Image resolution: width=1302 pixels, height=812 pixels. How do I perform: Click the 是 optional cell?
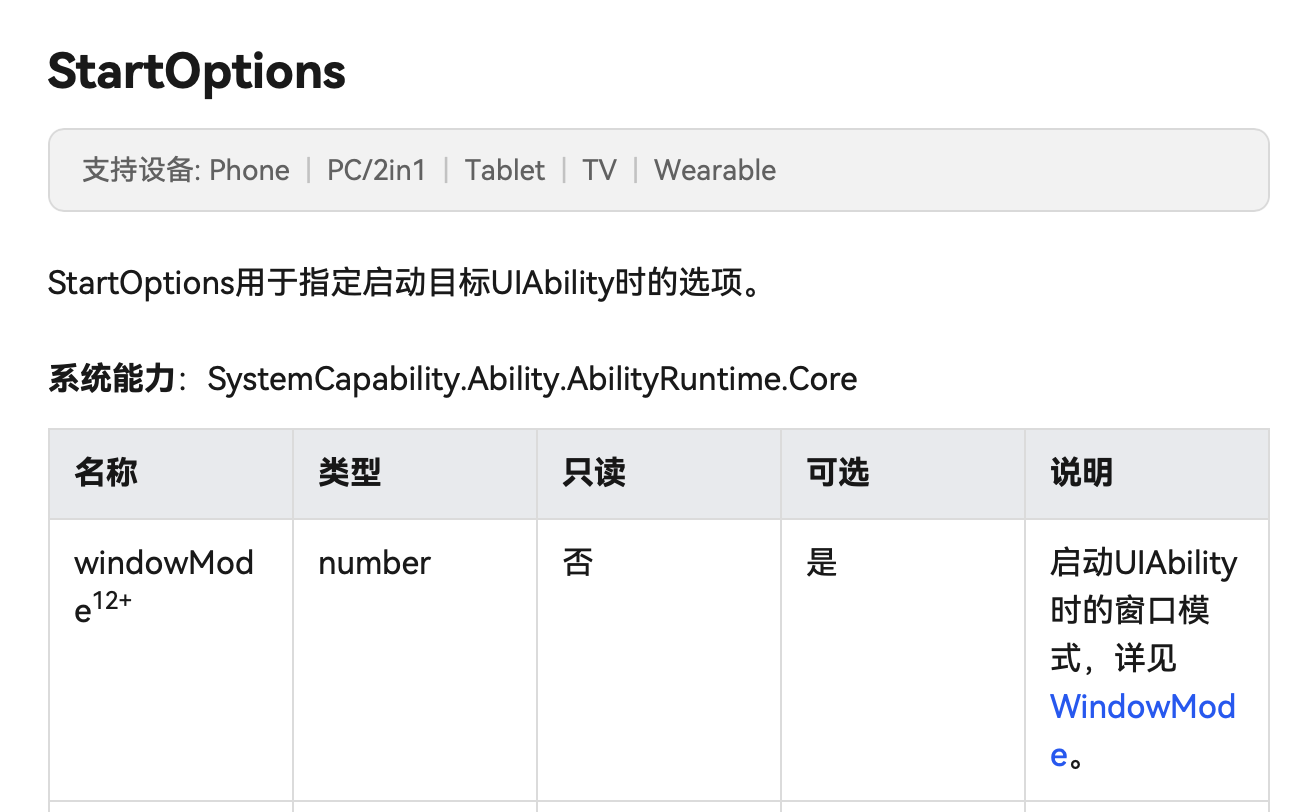click(x=822, y=563)
